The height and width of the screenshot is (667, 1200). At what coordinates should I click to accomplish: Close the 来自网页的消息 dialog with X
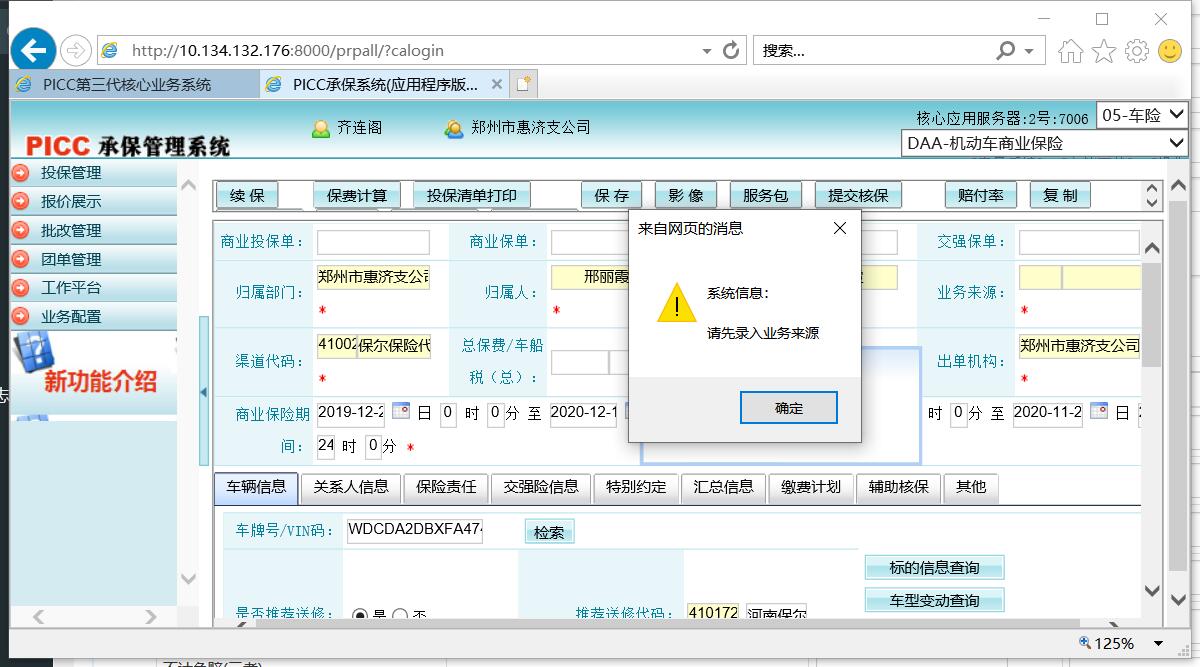(x=840, y=228)
